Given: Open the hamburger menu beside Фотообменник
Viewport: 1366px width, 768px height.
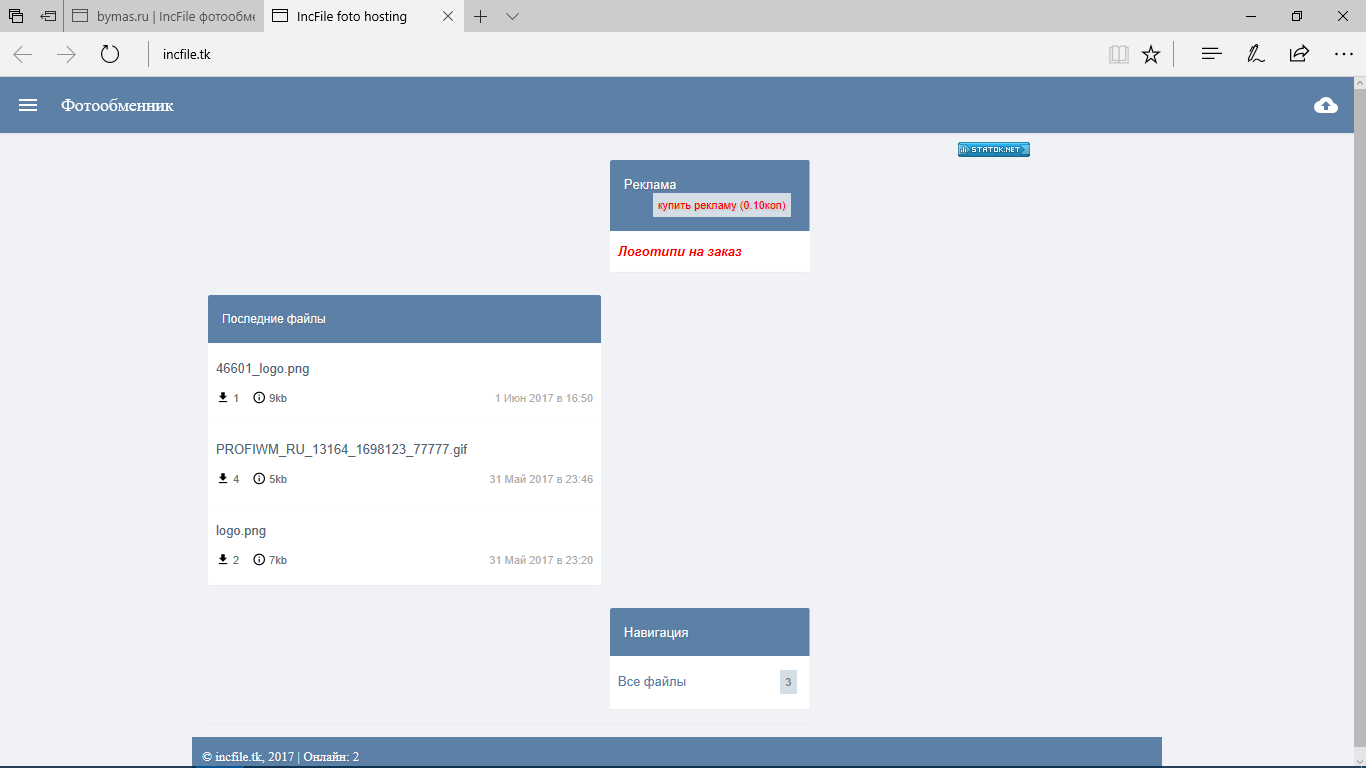Looking at the screenshot, I should 28,105.
